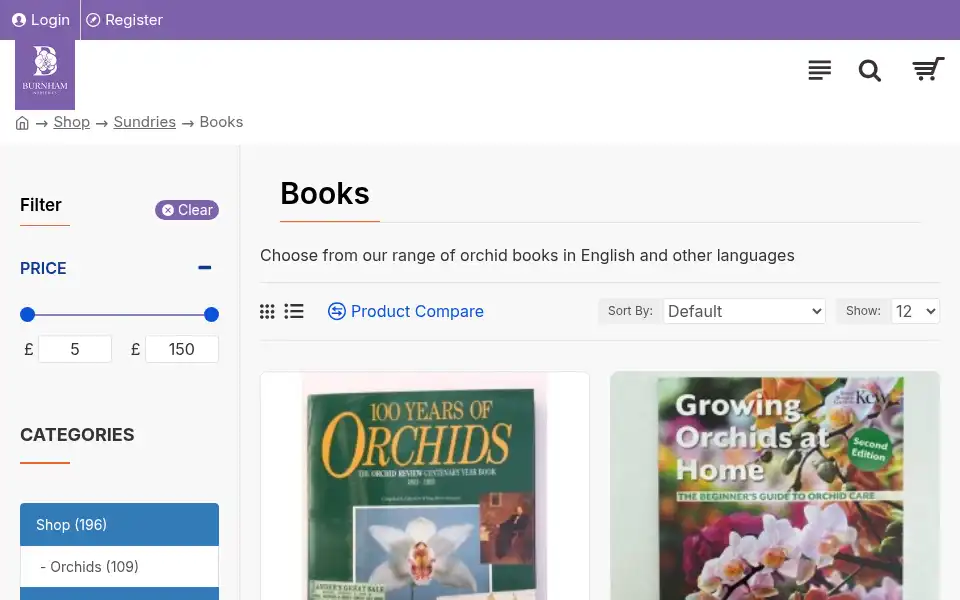Click the PRICE filter label
Image resolution: width=960 pixels, height=600 pixels.
[x=43, y=268]
